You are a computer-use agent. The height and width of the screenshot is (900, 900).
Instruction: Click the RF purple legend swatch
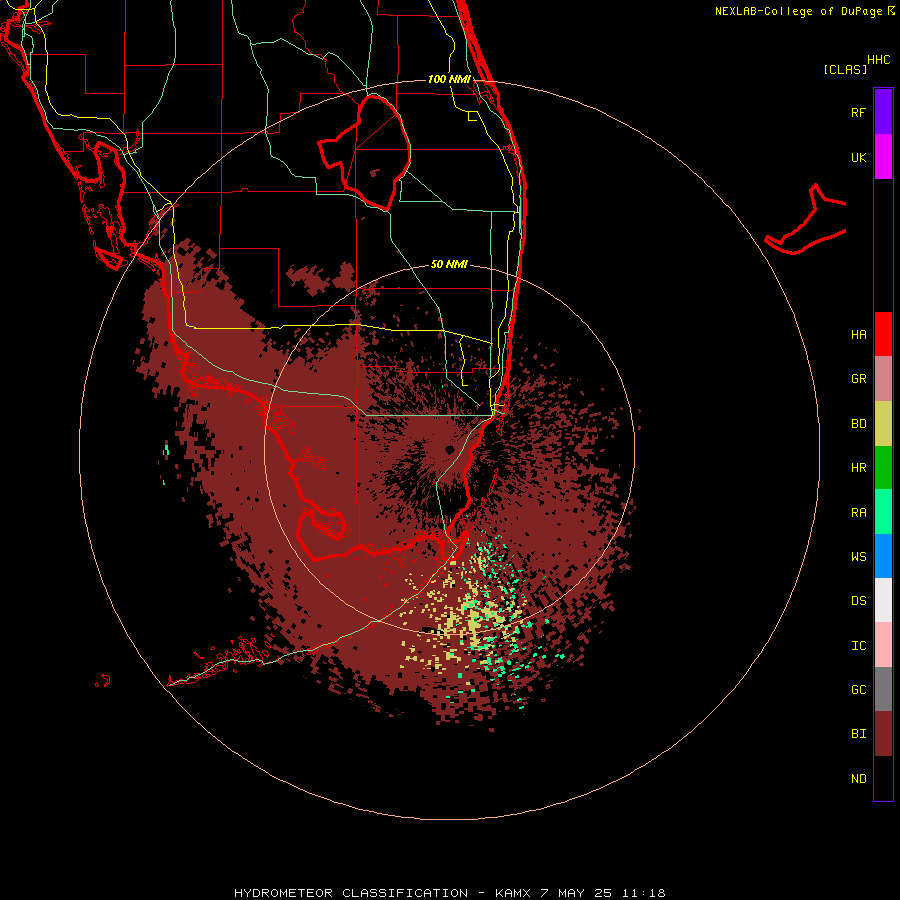click(x=883, y=112)
